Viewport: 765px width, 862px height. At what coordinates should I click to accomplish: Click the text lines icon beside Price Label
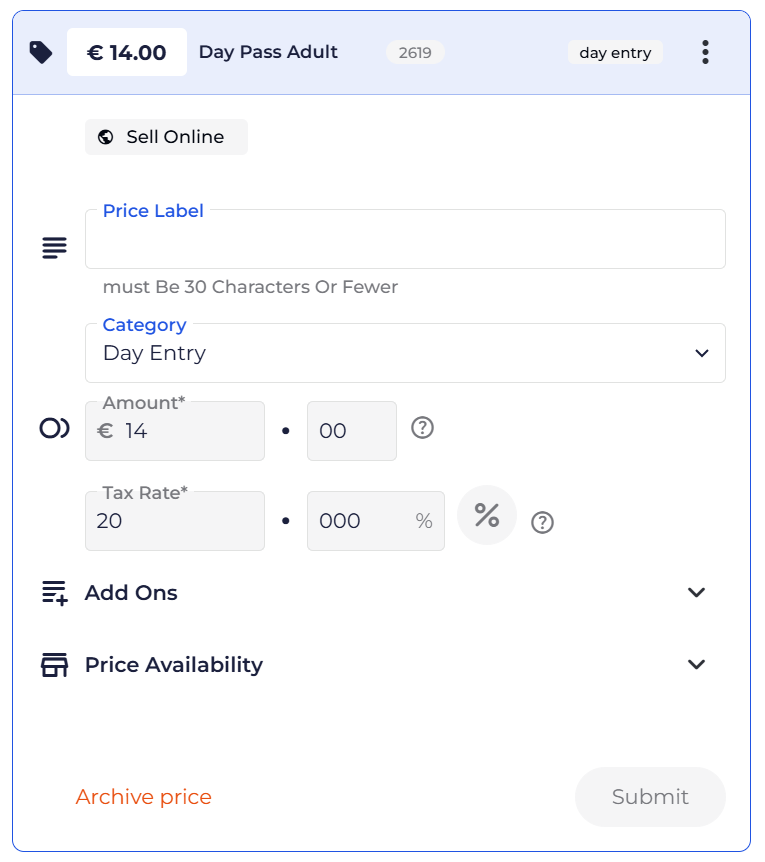(55, 248)
